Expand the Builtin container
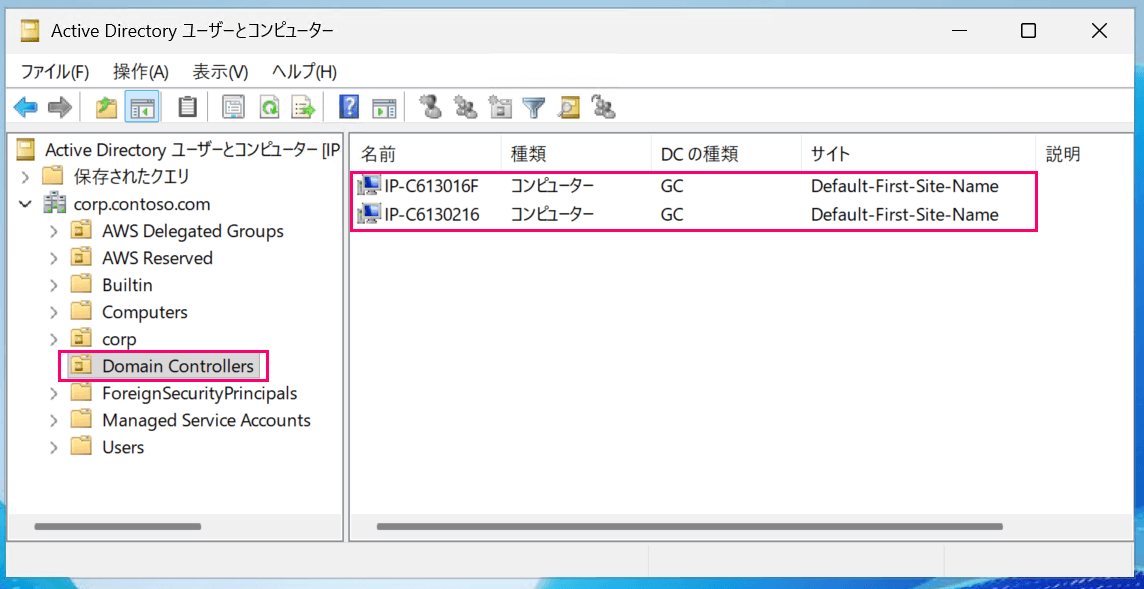 (53, 285)
